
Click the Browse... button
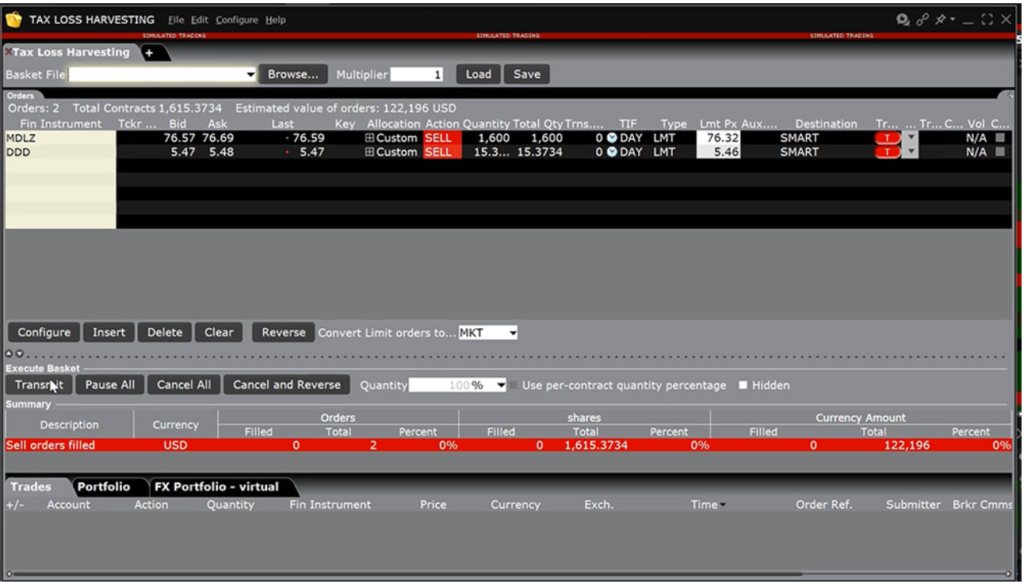click(293, 74)
